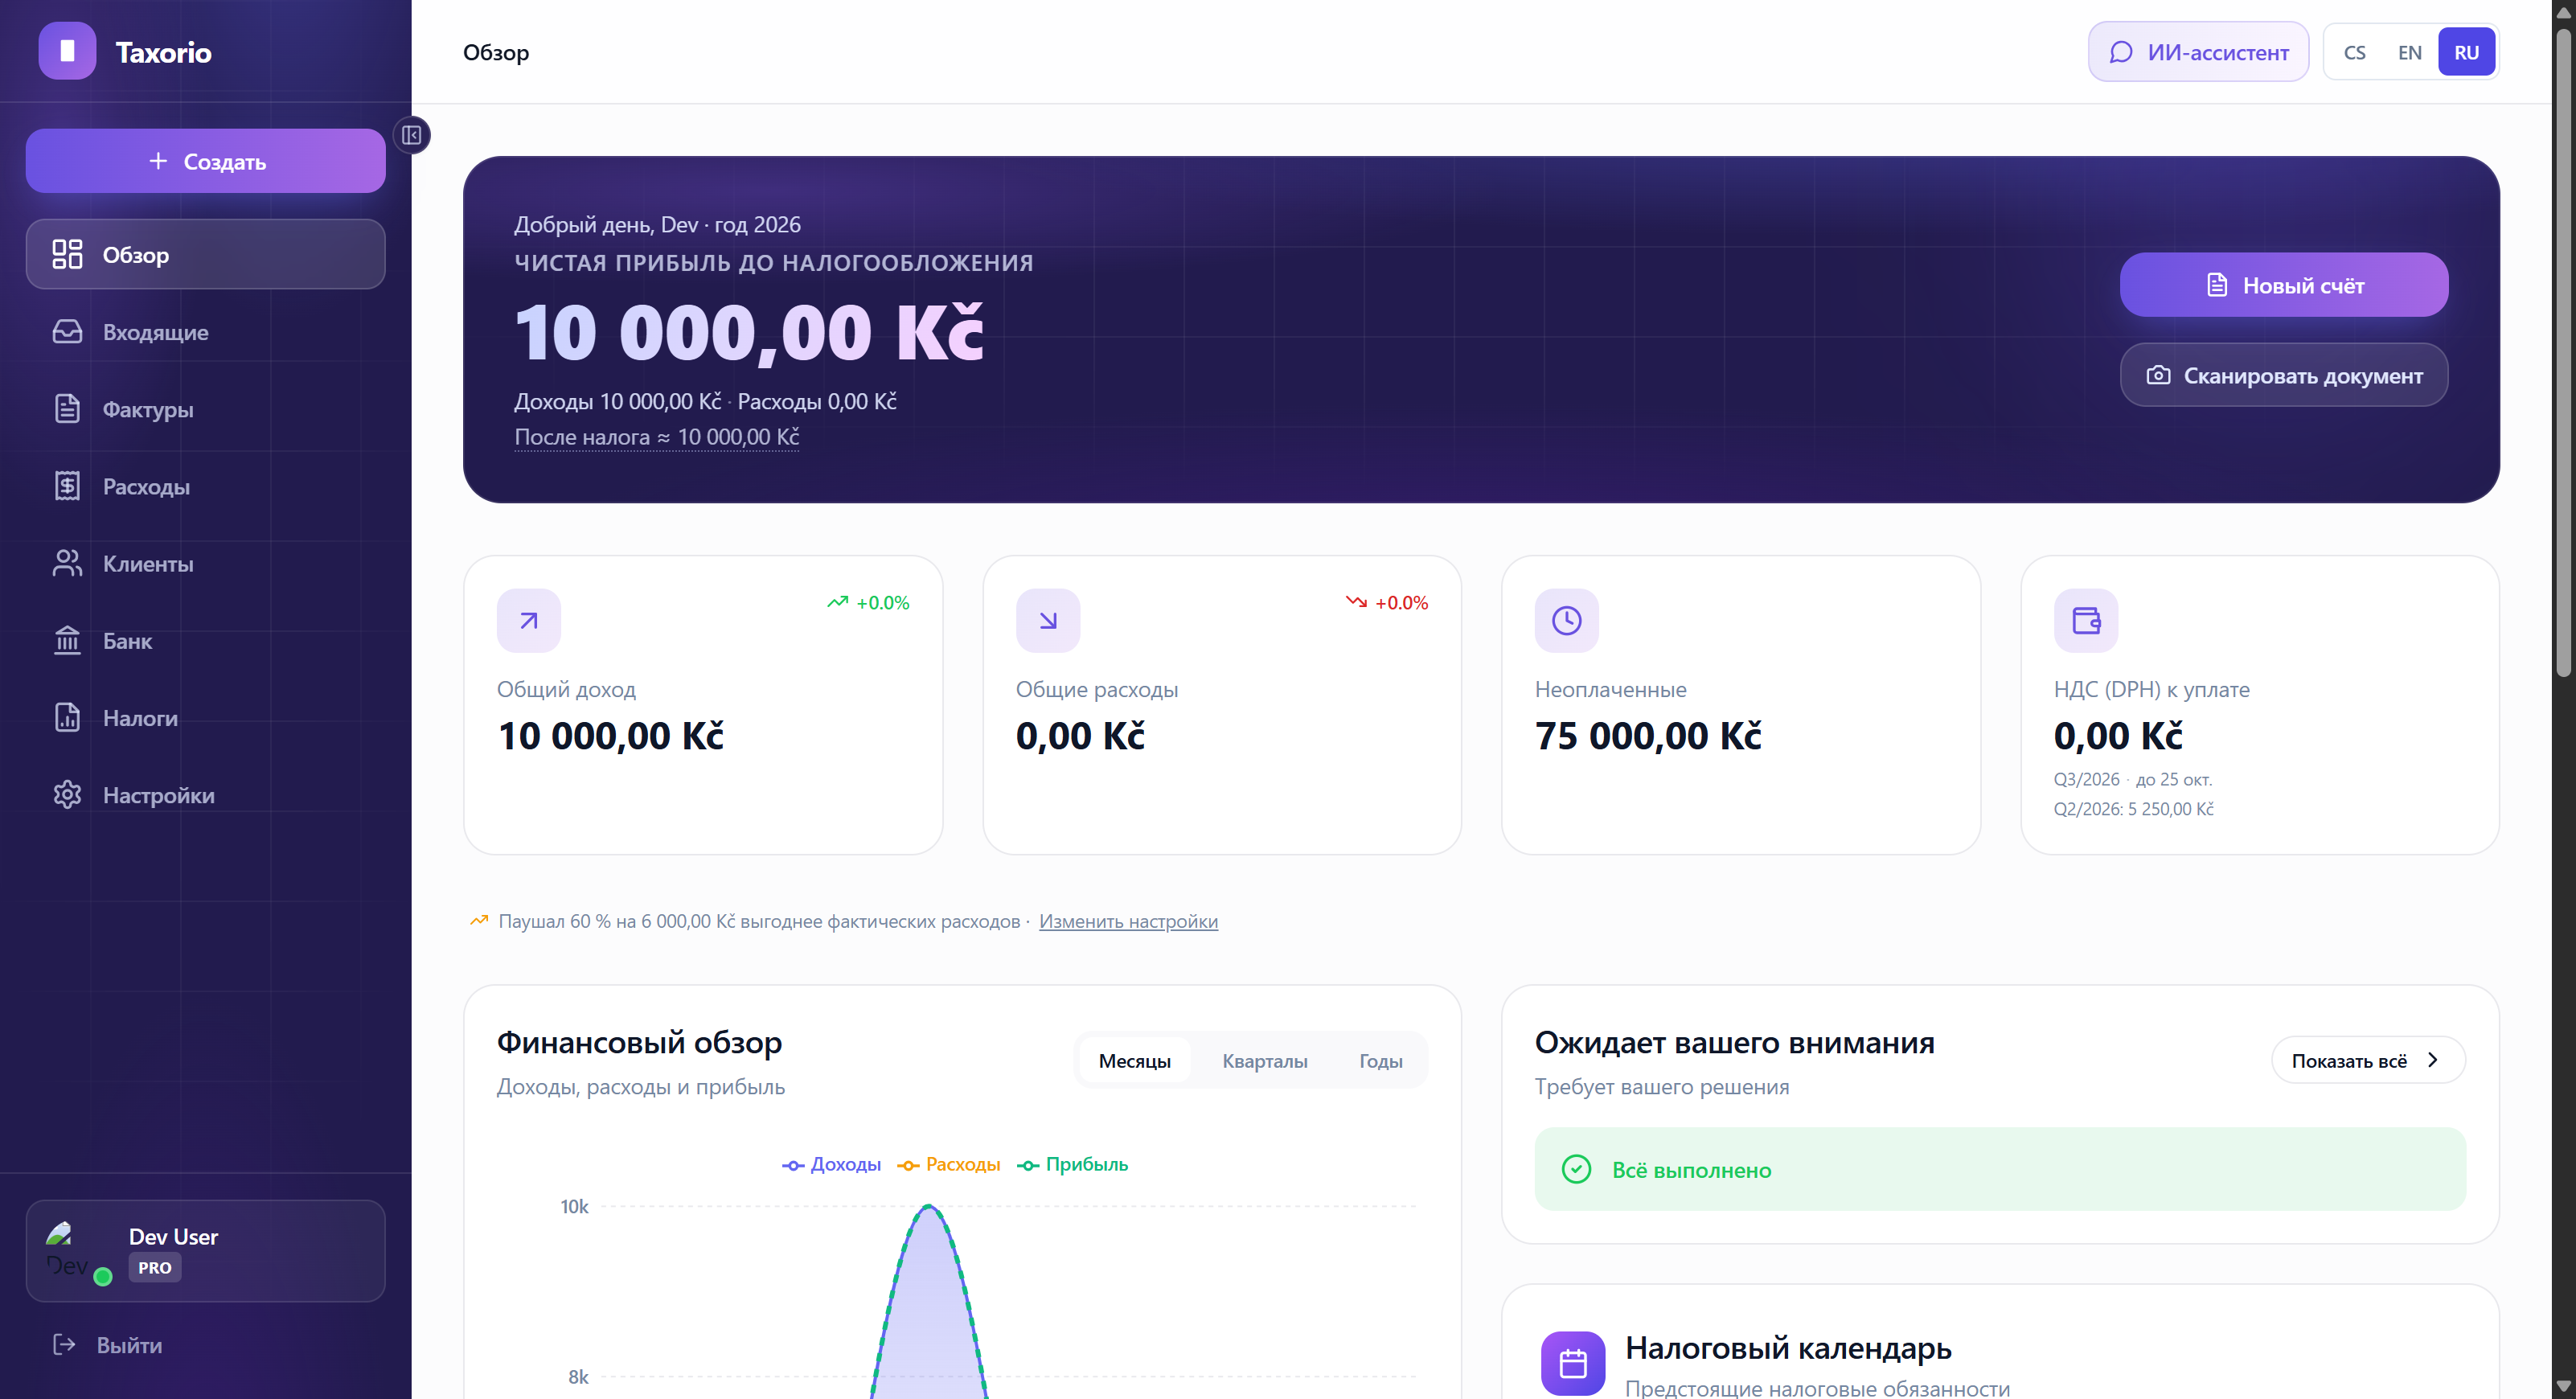Switch language to EN

tap(2409, 52)
